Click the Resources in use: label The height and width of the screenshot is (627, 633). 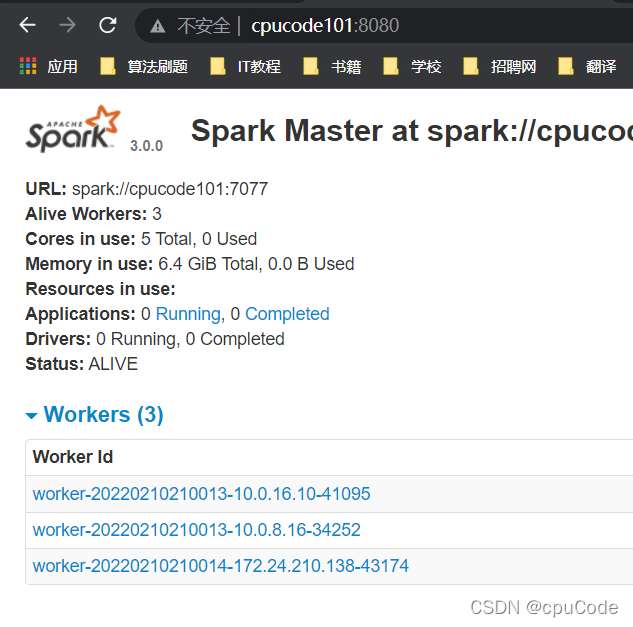(100, 289)
